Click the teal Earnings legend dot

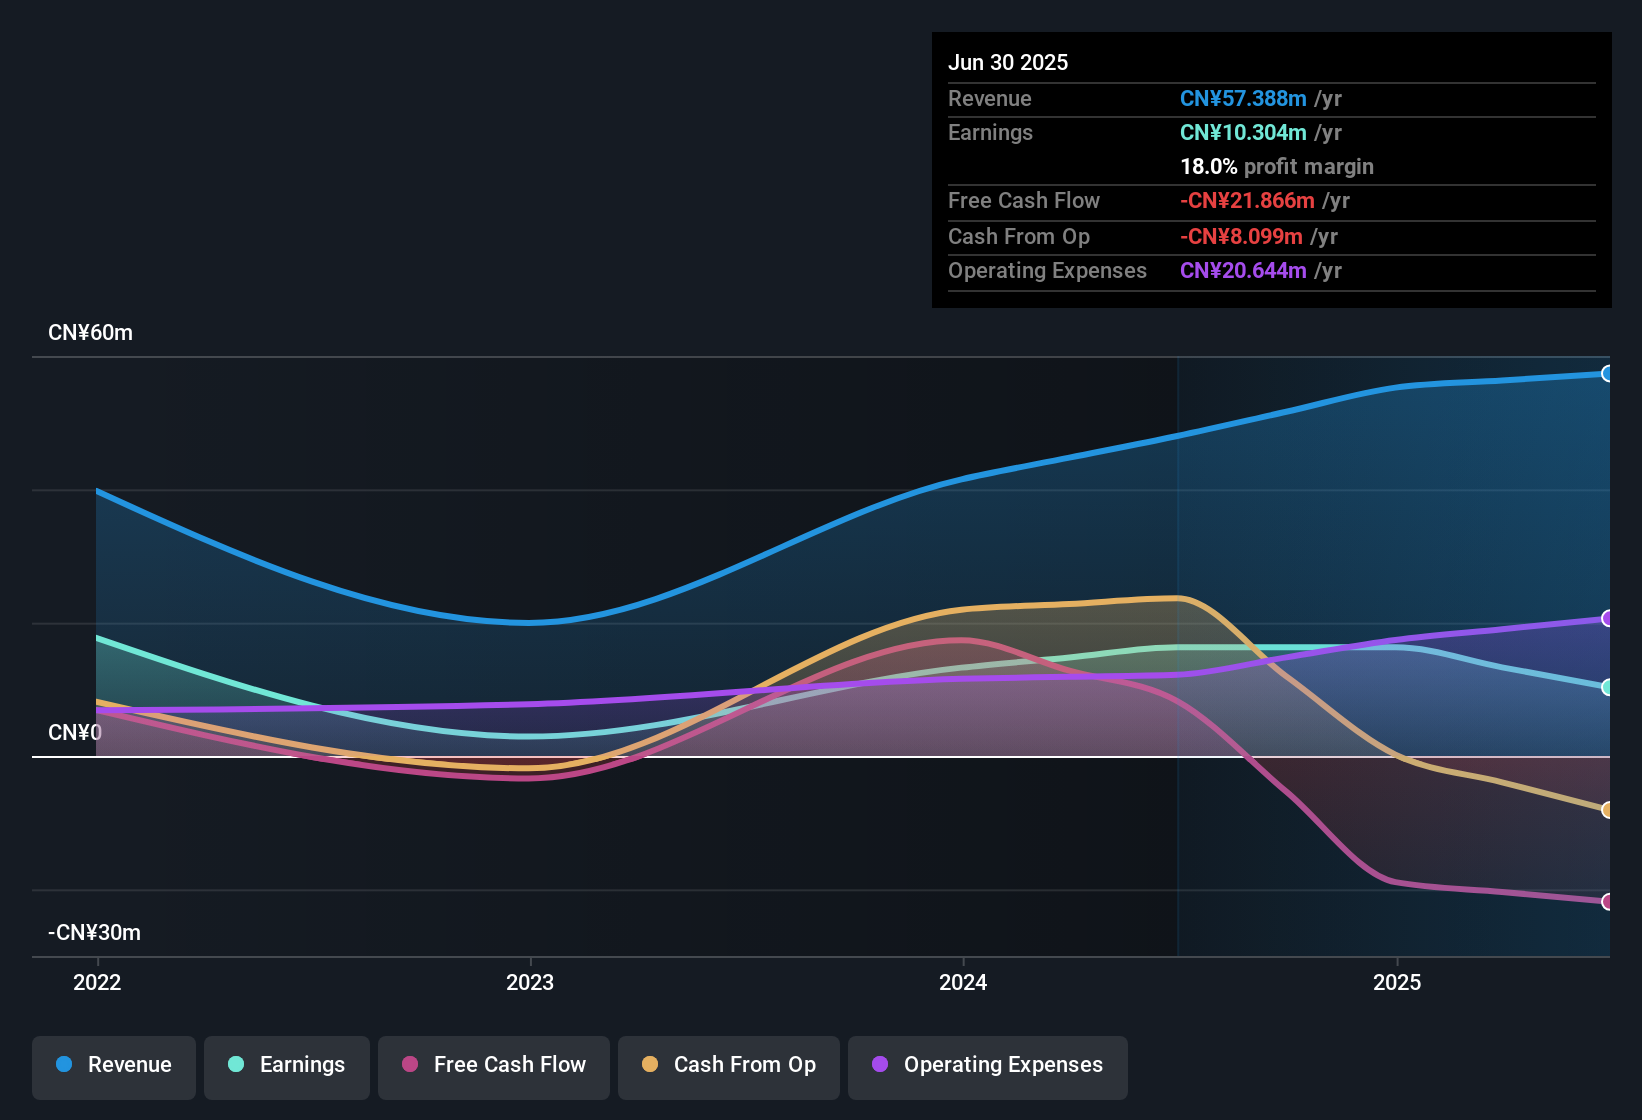click(x=236, y=1065)
